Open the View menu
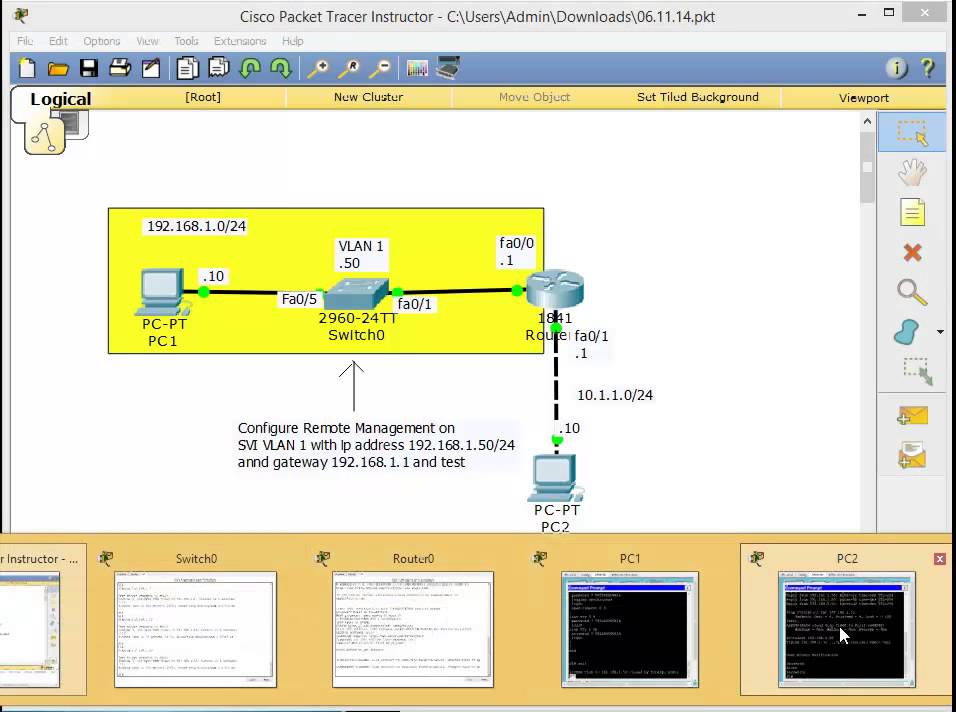 click(147, 41)
